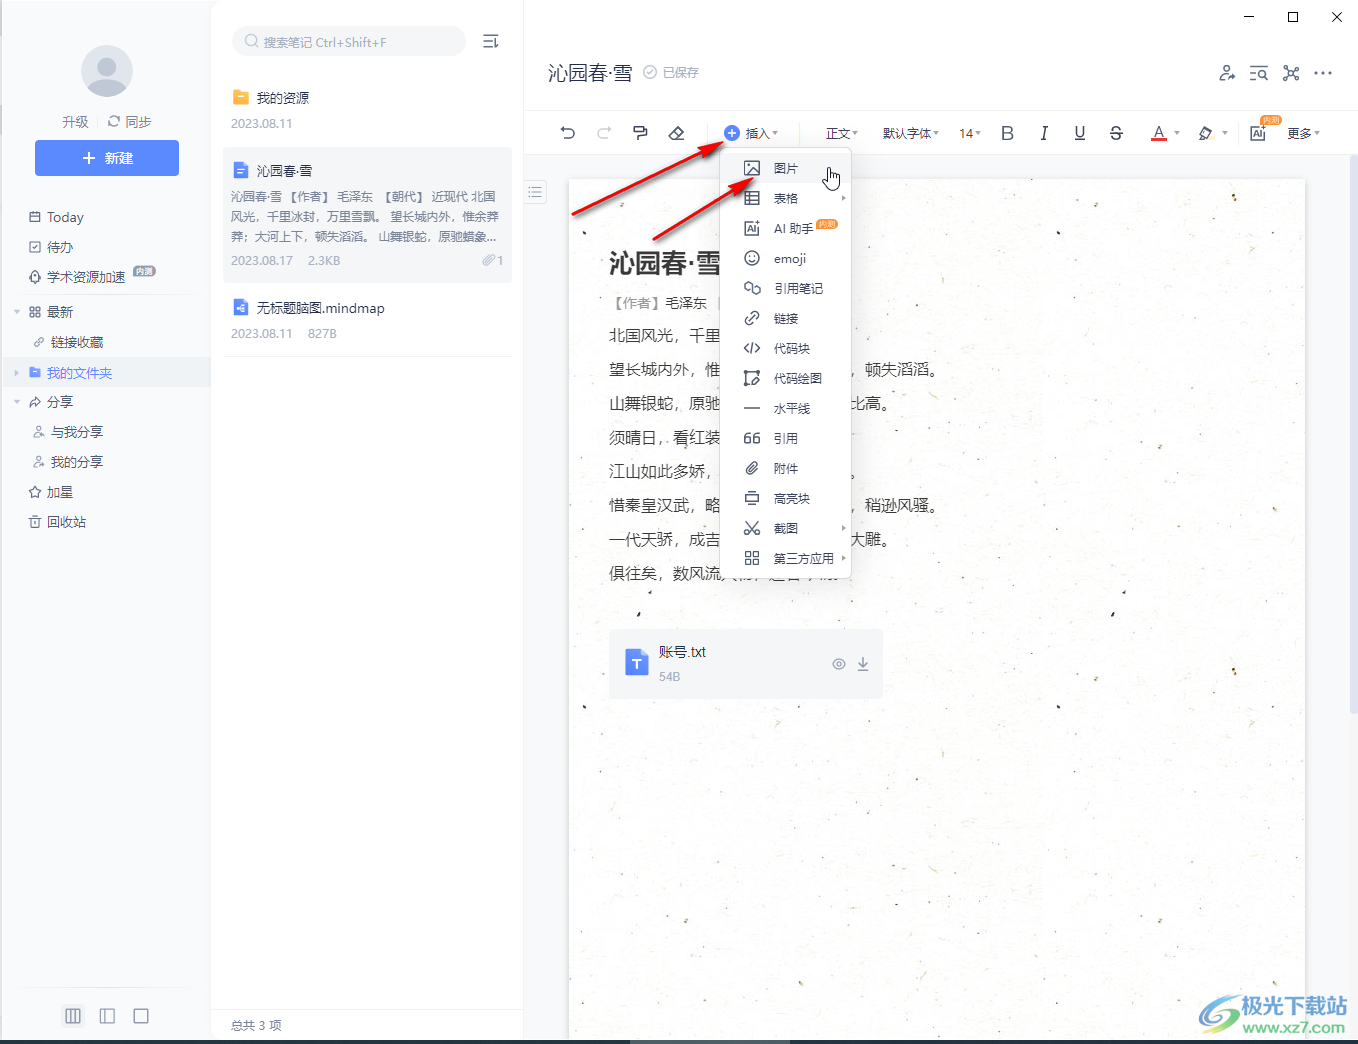Screen dimensions: 1358x1044
Task: Open the mind map view icon
Action: tap(1291, 73)
